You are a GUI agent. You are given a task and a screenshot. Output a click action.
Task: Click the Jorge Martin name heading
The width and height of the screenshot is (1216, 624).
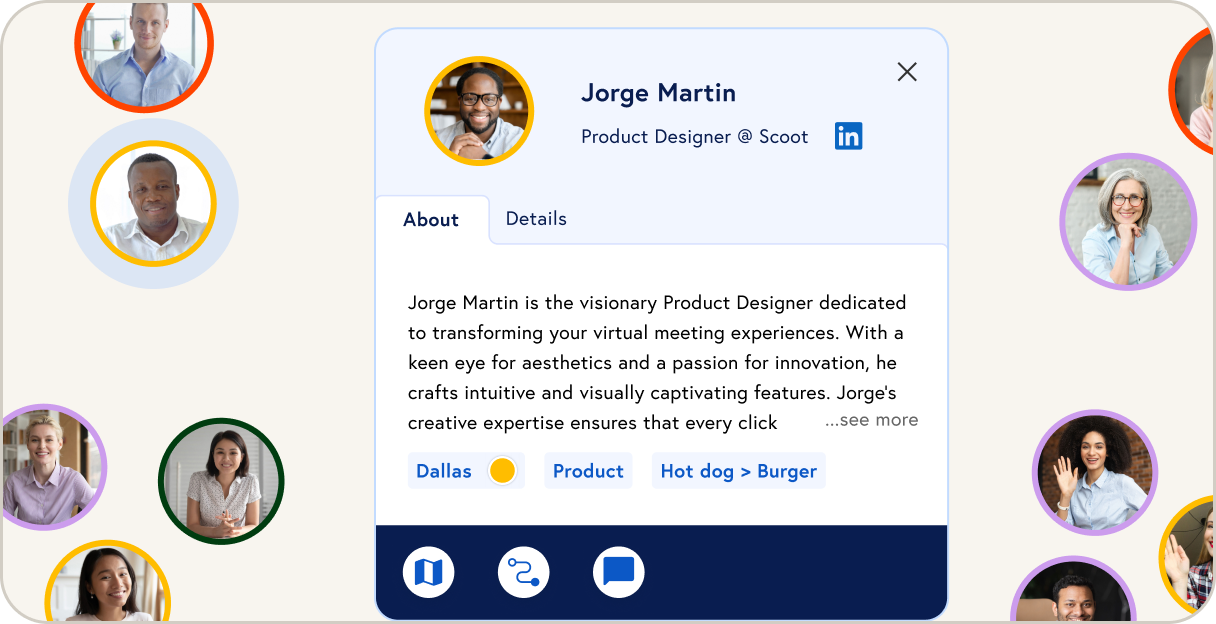point(658,93)
